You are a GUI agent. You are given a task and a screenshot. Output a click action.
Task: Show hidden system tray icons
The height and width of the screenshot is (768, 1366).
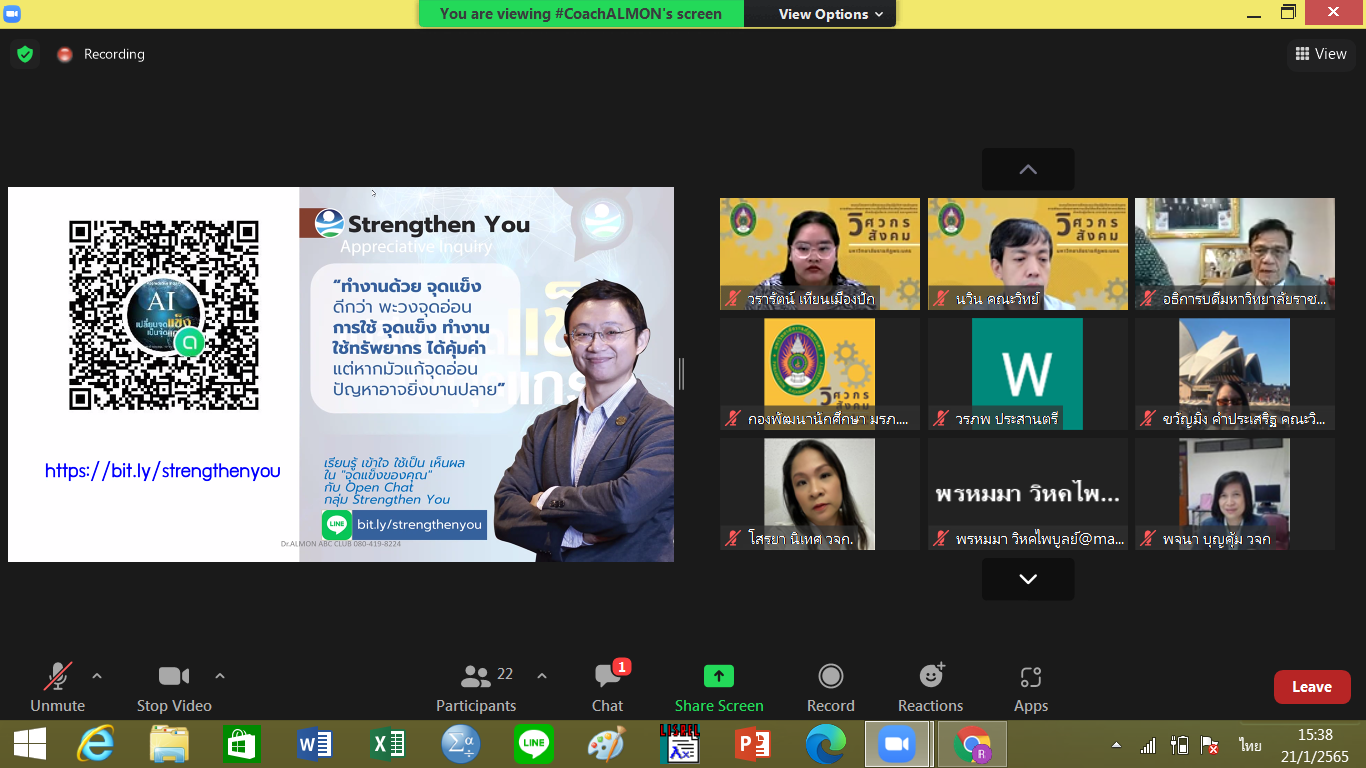coord(1116,745)
